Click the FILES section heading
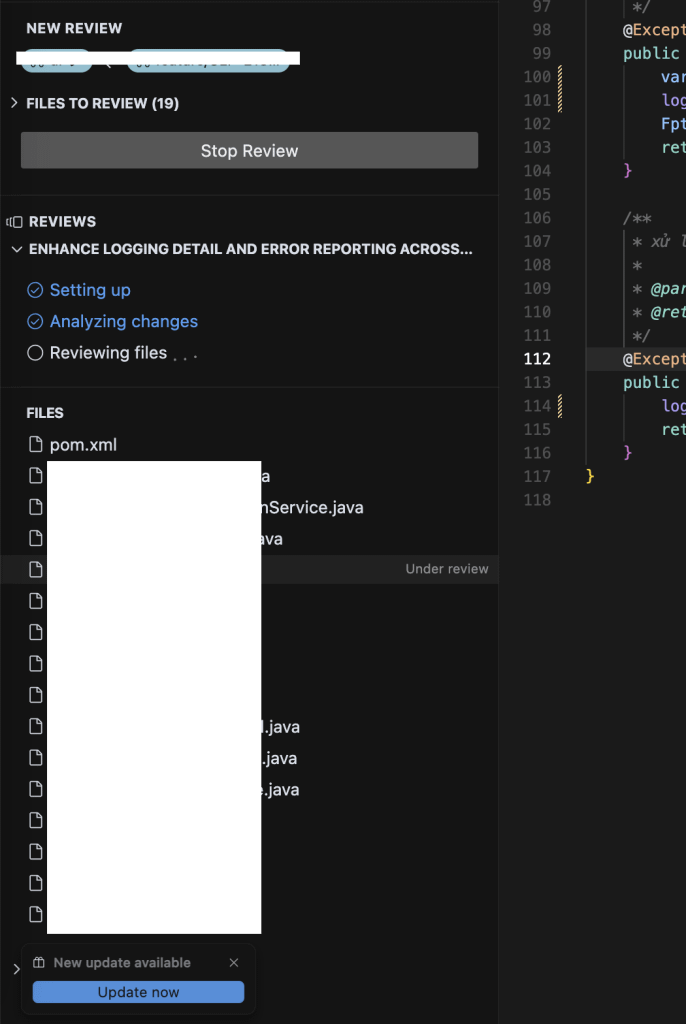The height and width of the screenshot is (1024, 686). (45, 413)
